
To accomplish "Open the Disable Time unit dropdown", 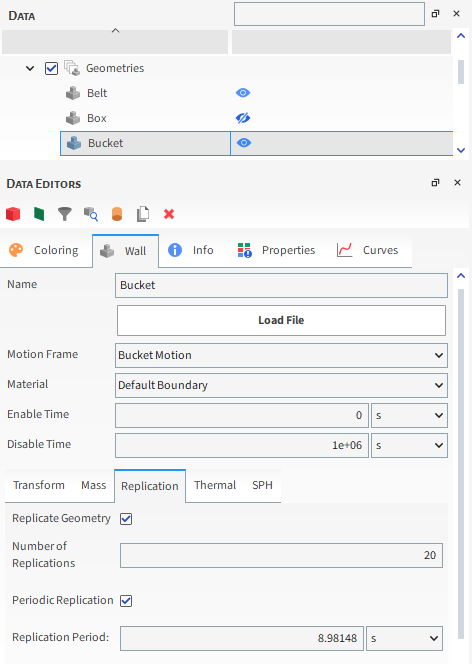I will (409, 445).
